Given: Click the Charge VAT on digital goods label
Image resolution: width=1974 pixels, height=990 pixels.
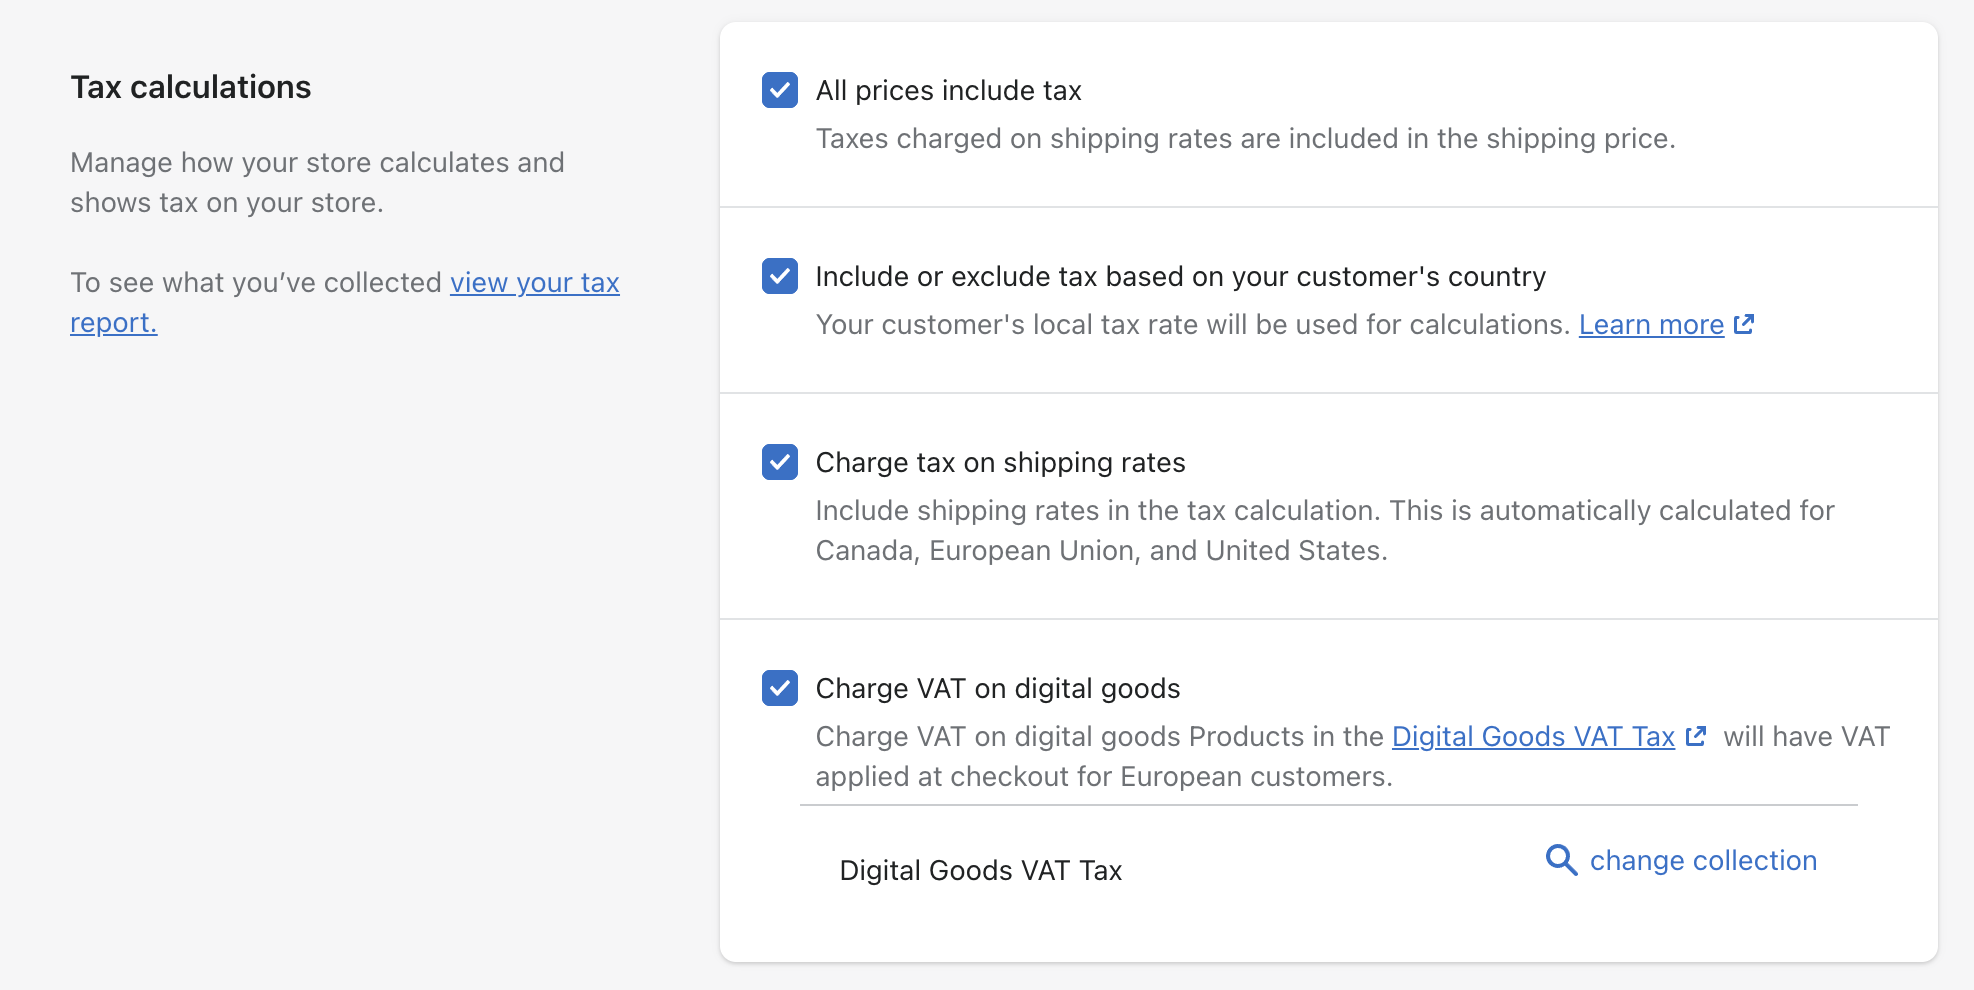Looking at the screenshot, I should tap(997, 689).
